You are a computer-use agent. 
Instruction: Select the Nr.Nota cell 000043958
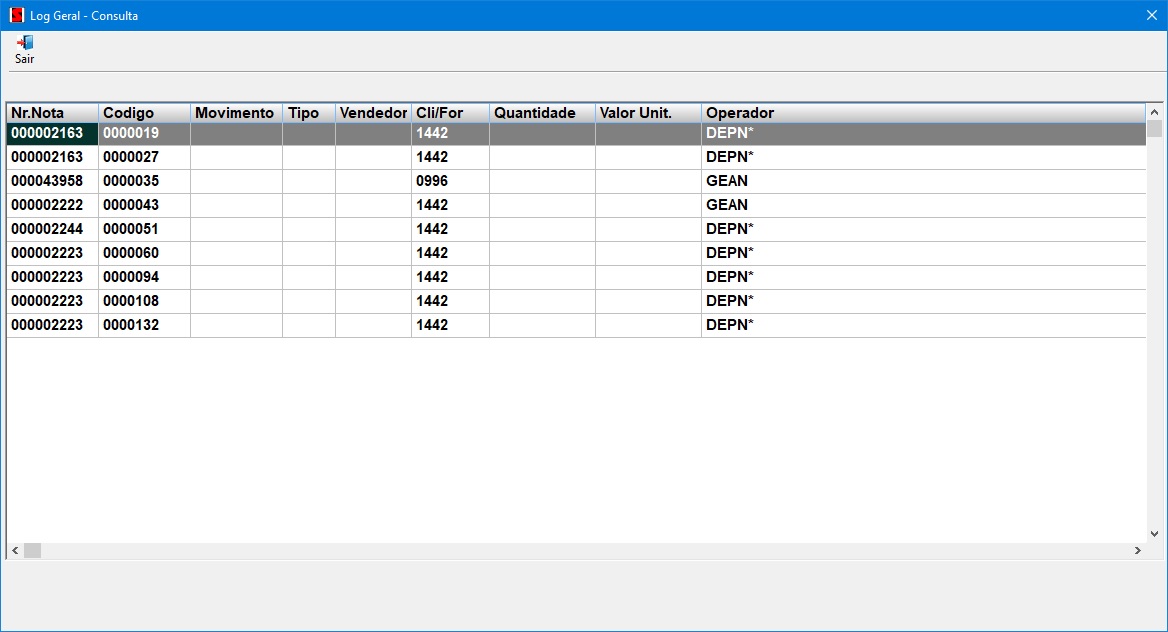coord(52,181)
